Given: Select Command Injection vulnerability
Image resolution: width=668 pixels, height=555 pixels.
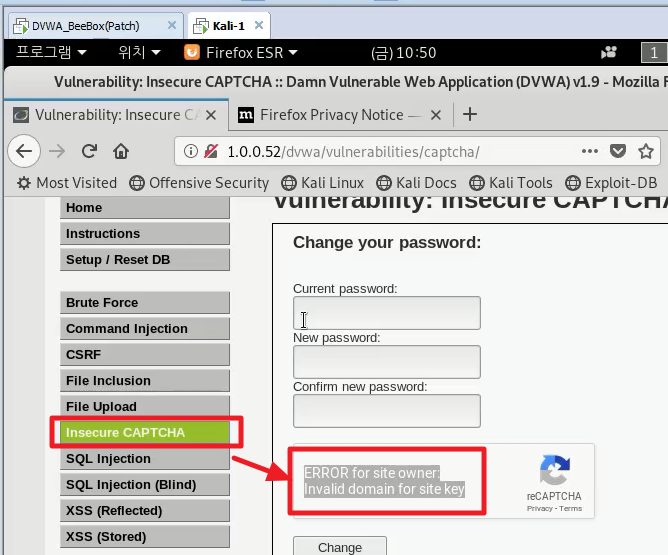Looking at the screenshot, I should tap(145, 328).
